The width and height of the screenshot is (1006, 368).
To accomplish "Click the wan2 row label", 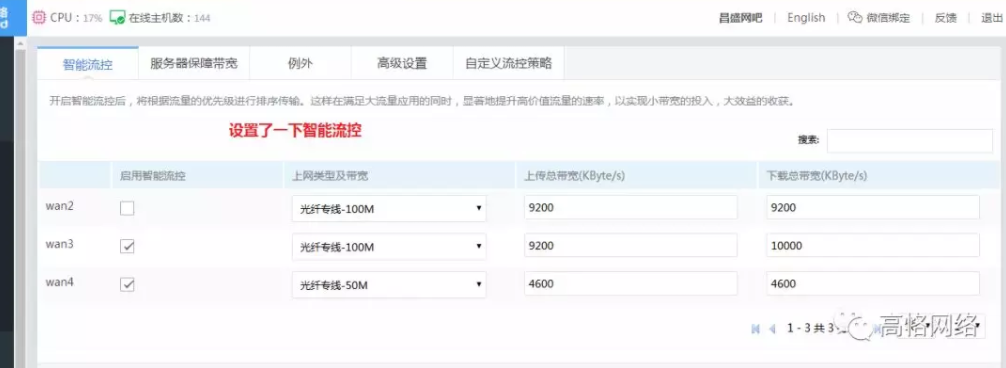I will click(x=60, y=206).
